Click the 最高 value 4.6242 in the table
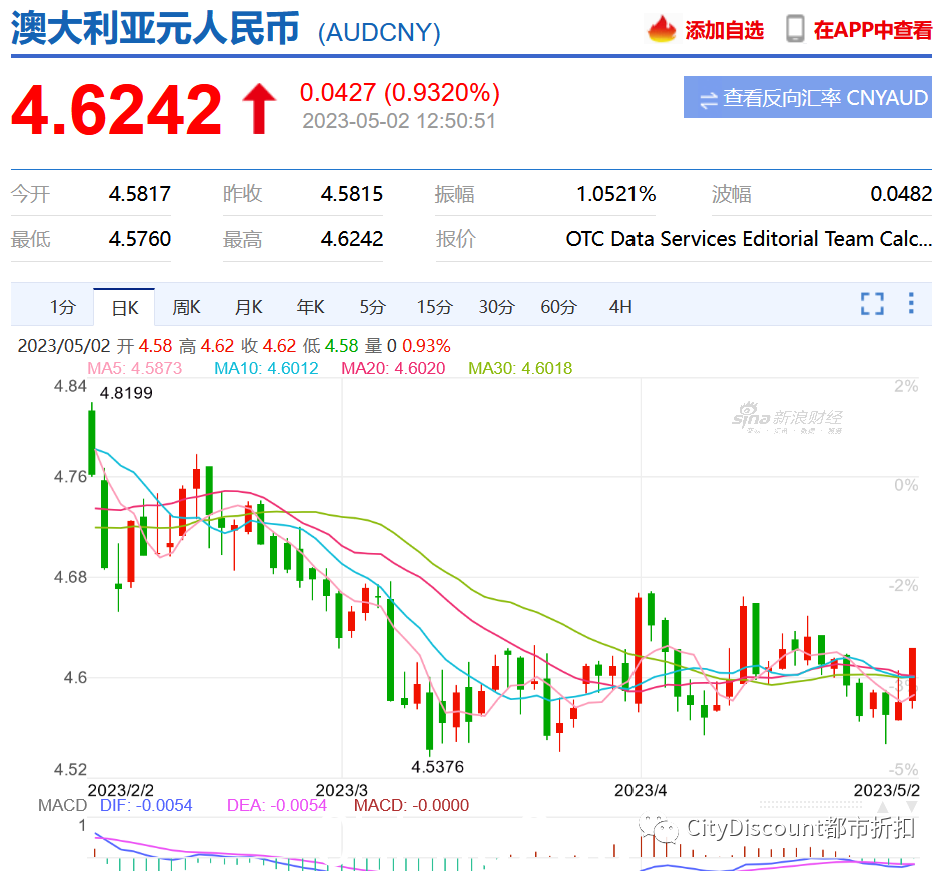 click(352, 239)
